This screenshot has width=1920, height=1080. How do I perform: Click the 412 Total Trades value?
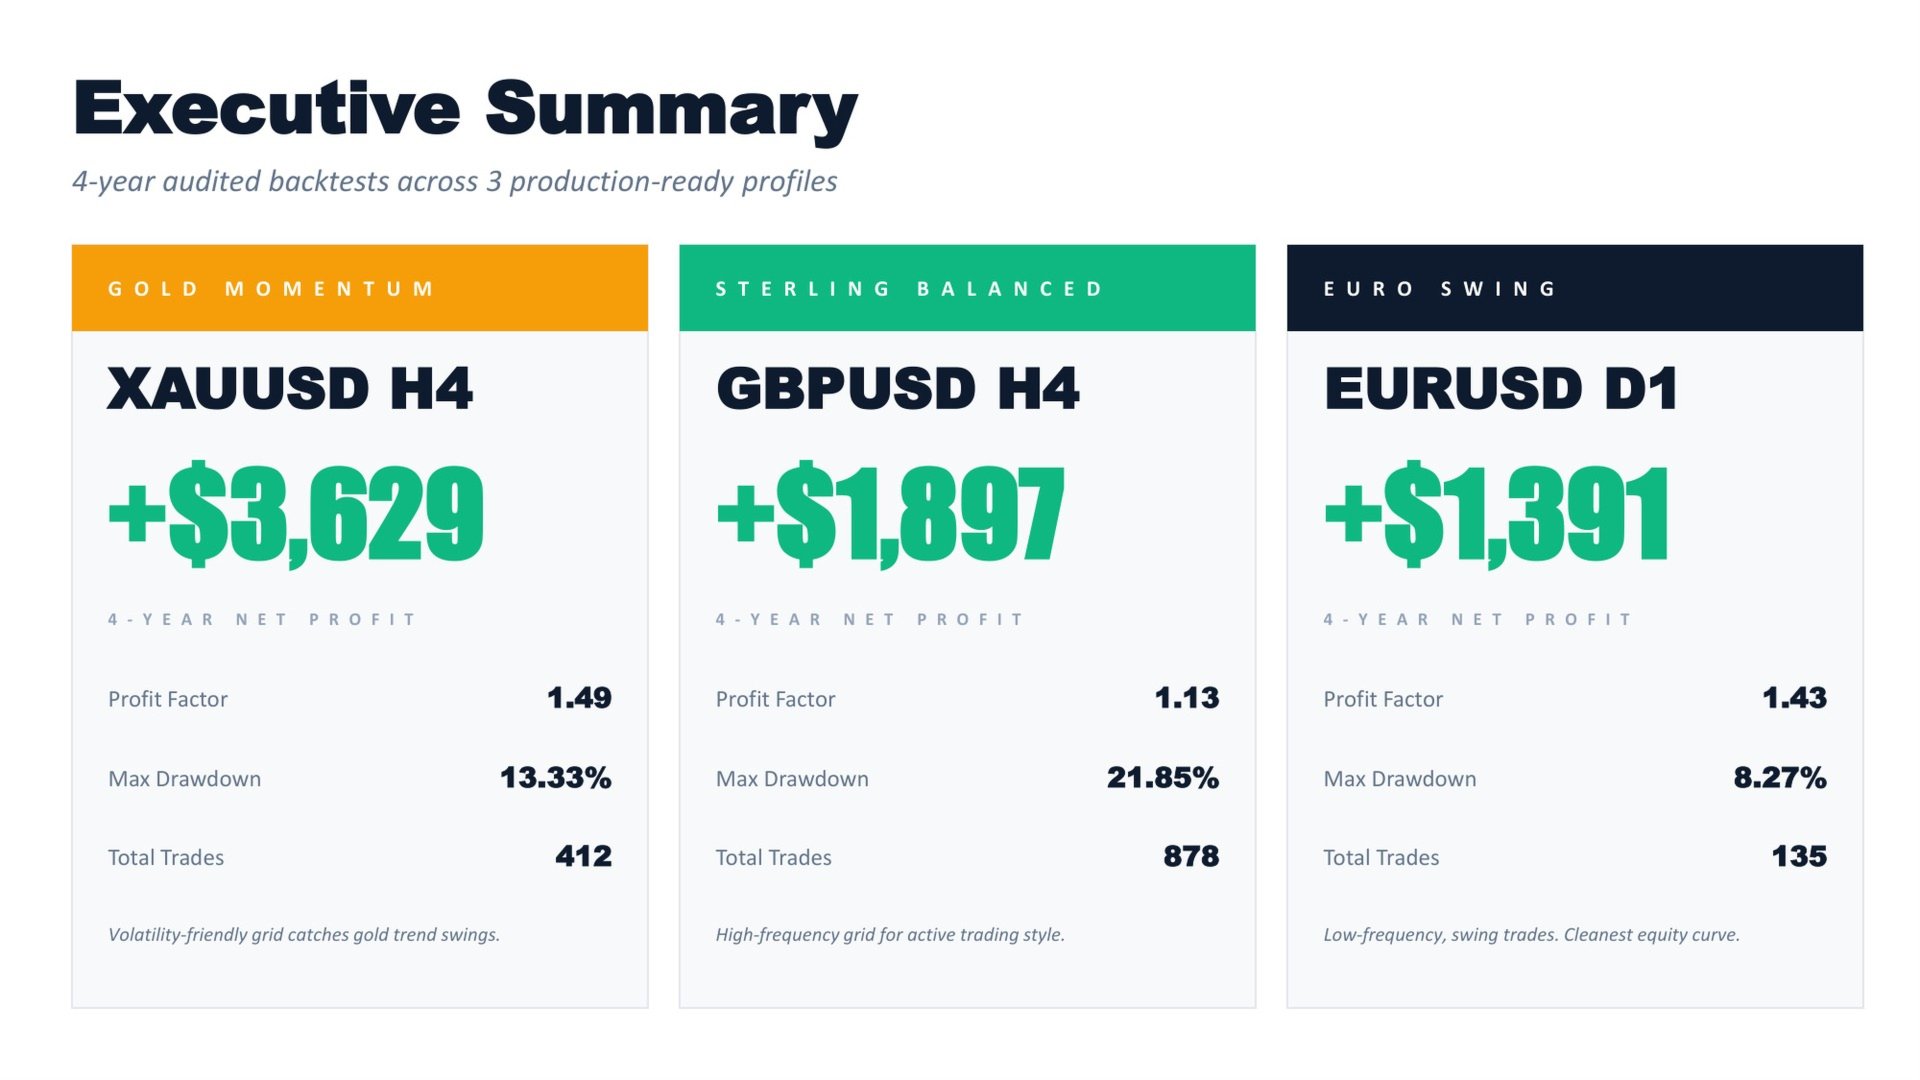tap(583, 856)
